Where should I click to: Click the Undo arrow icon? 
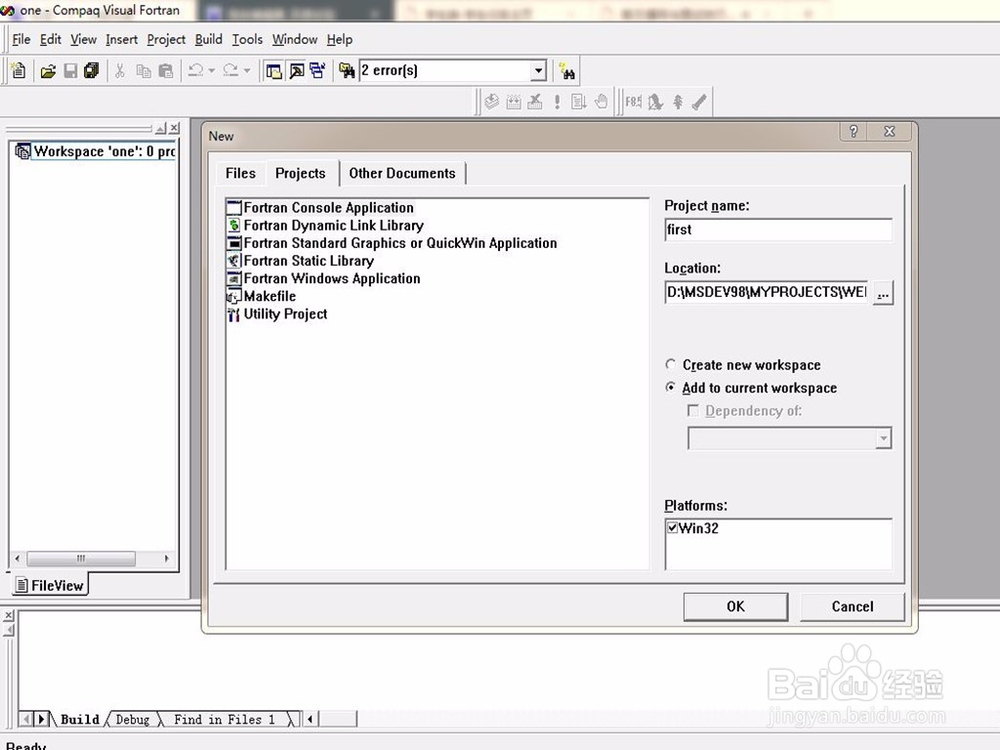196,71
